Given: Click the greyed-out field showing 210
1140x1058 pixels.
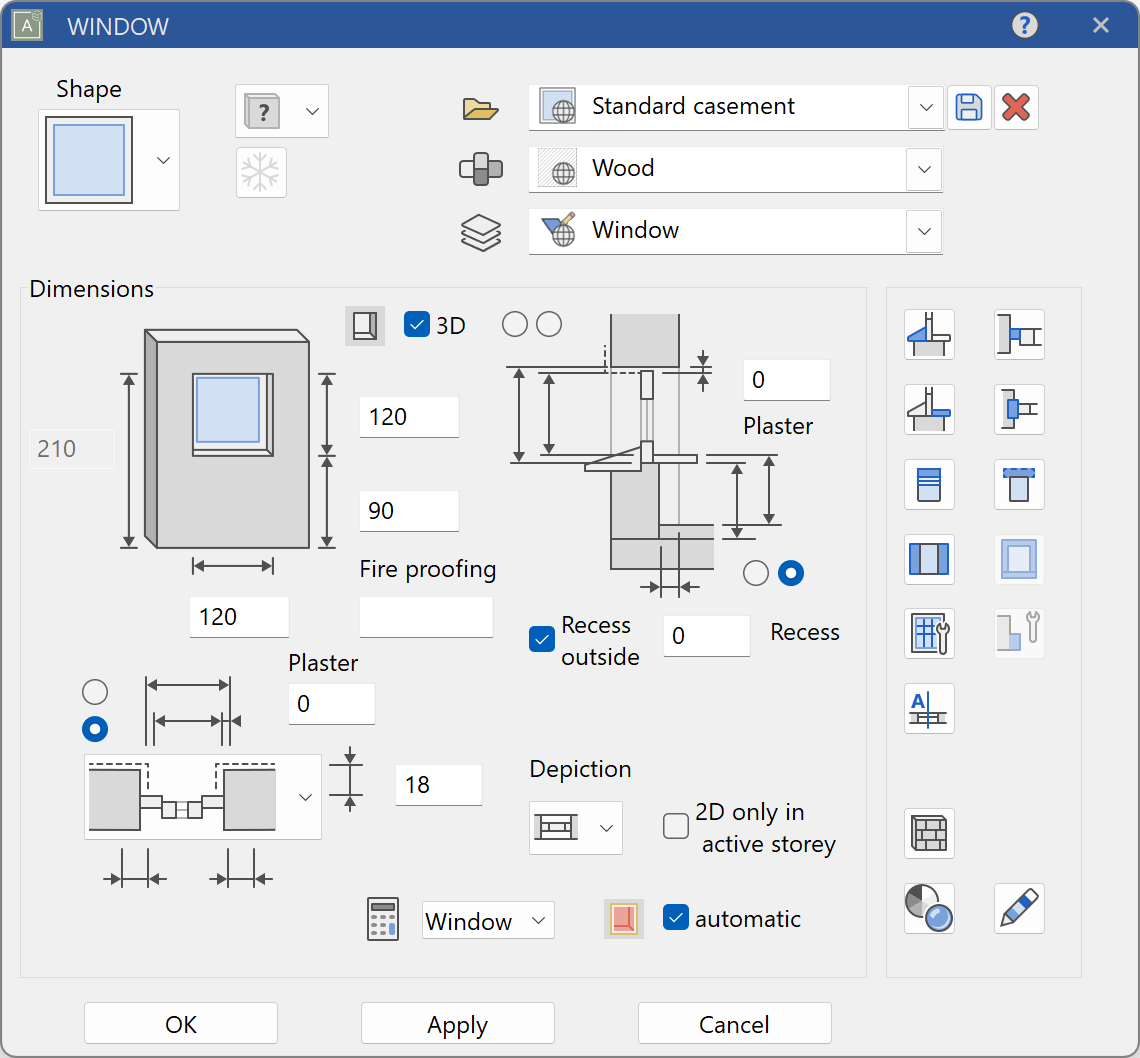Looking at the screenshot, I should click(71, 449).
